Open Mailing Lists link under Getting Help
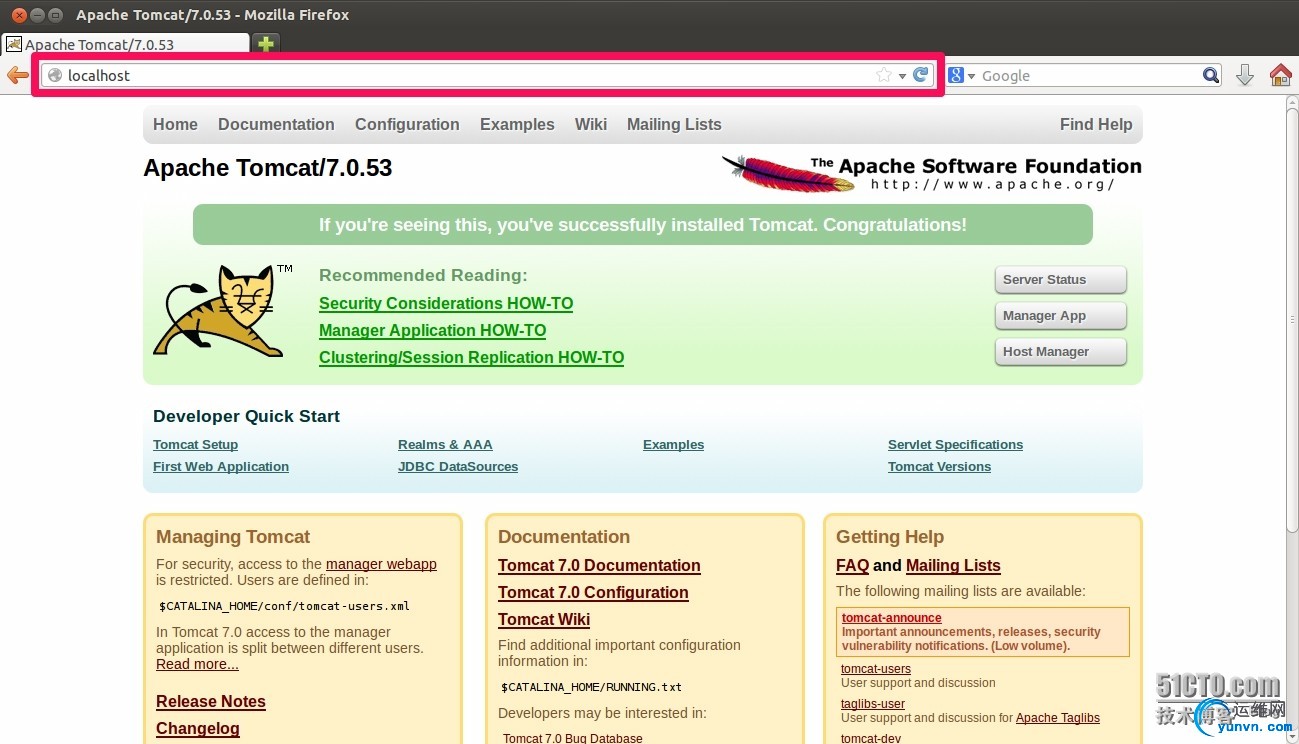 click(953, 565)
